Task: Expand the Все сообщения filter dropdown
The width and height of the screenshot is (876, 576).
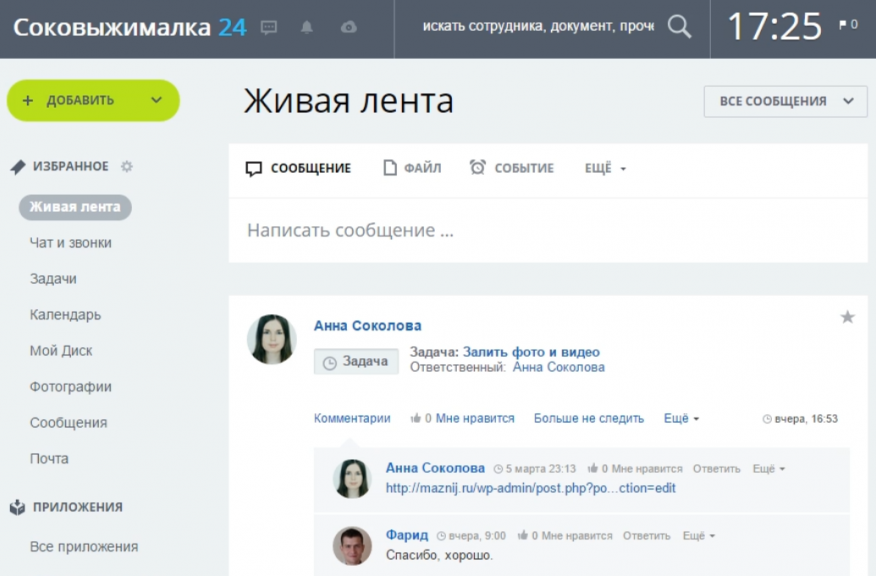Action: 785,101
